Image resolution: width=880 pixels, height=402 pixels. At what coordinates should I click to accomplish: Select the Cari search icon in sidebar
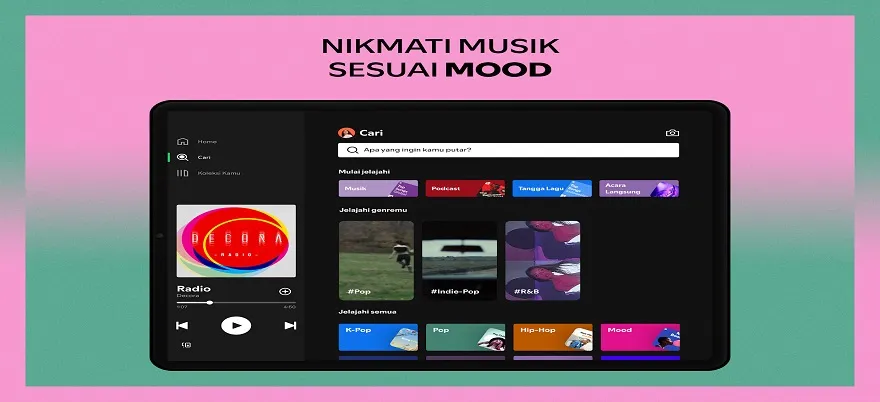[182, 157]
